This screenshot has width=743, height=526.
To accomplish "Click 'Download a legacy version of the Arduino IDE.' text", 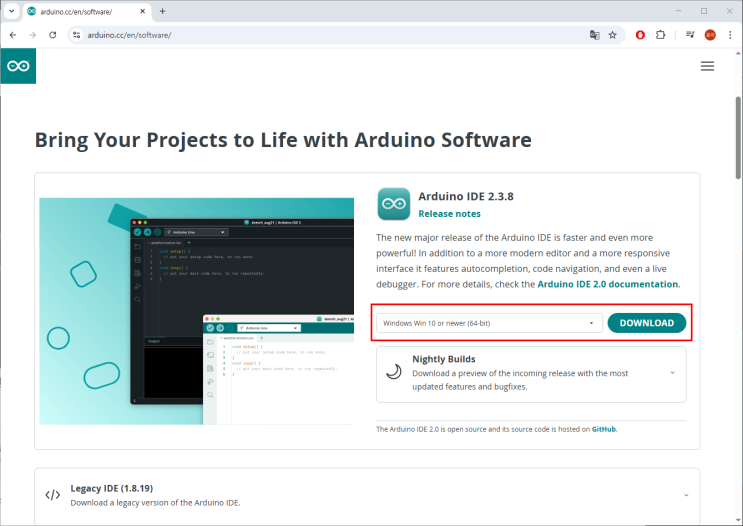I will point(155,503).
